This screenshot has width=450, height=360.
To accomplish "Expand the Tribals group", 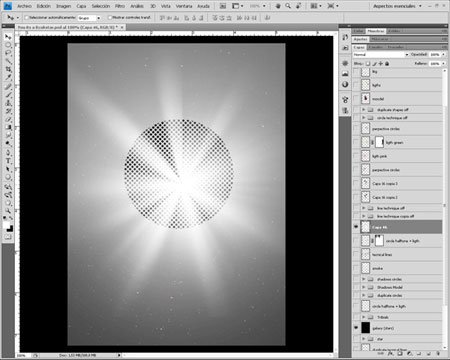I will coord(364,317).
